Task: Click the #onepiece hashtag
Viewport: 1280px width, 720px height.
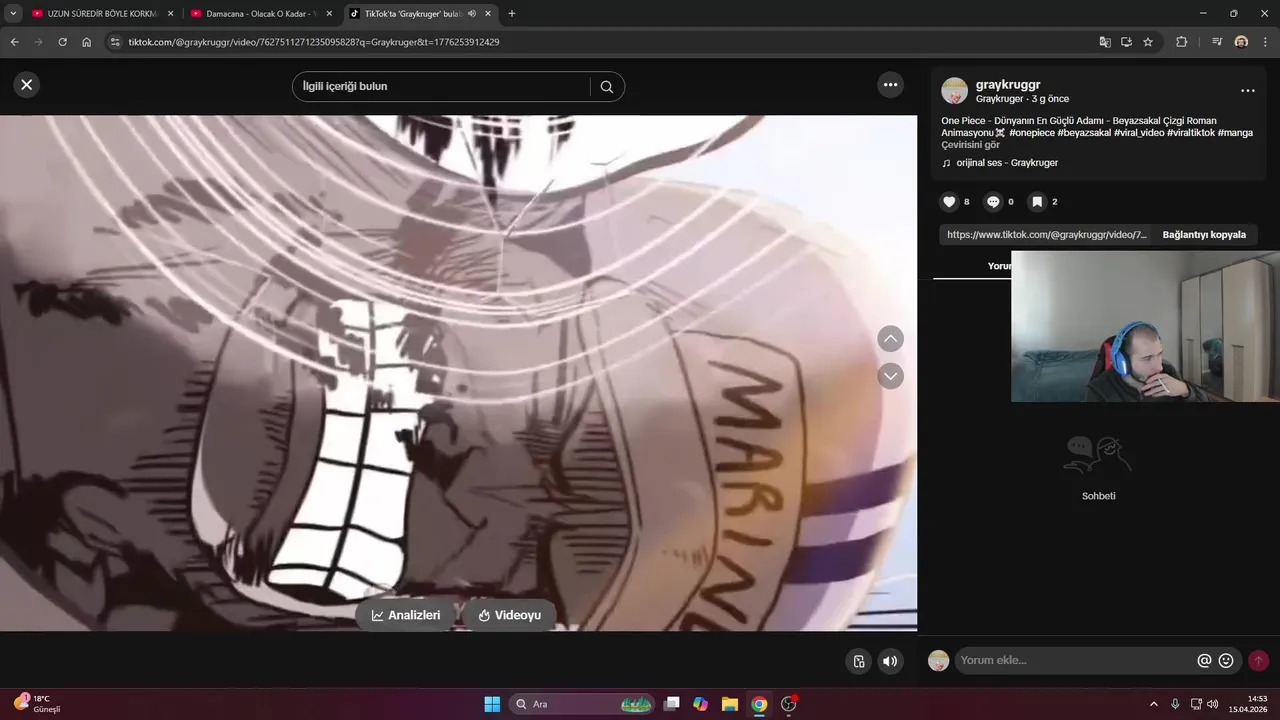Action: (x=1031, y=133)
